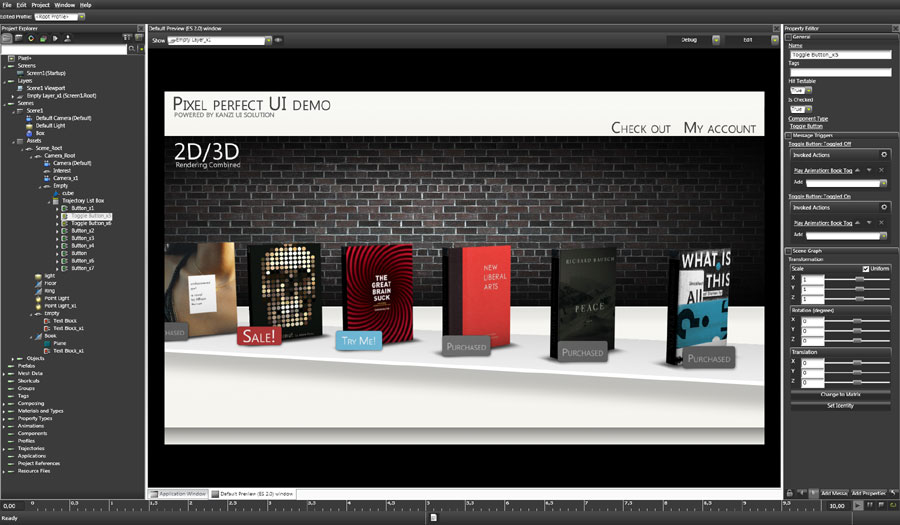Click the Tags input field
This screenshot has width=900, height=525.
840,72
